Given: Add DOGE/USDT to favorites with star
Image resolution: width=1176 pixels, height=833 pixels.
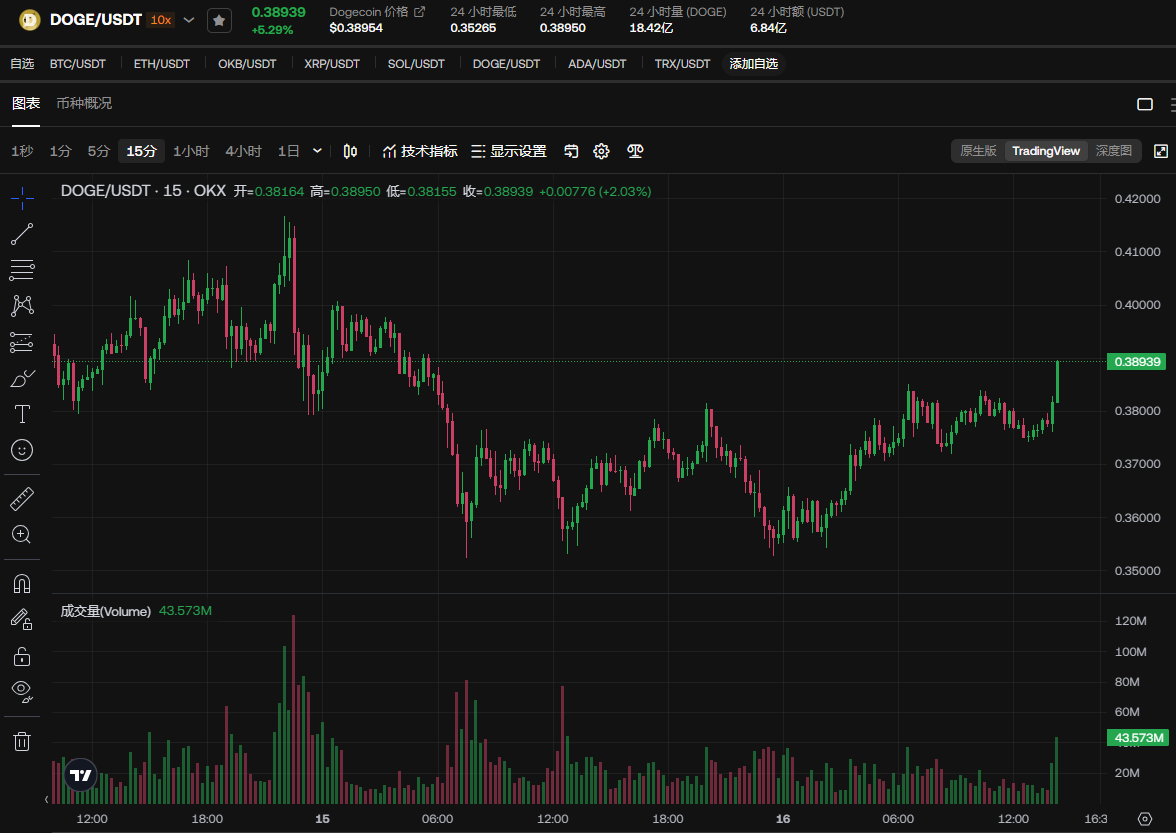Looking at the screenshot, I should 219,20.
